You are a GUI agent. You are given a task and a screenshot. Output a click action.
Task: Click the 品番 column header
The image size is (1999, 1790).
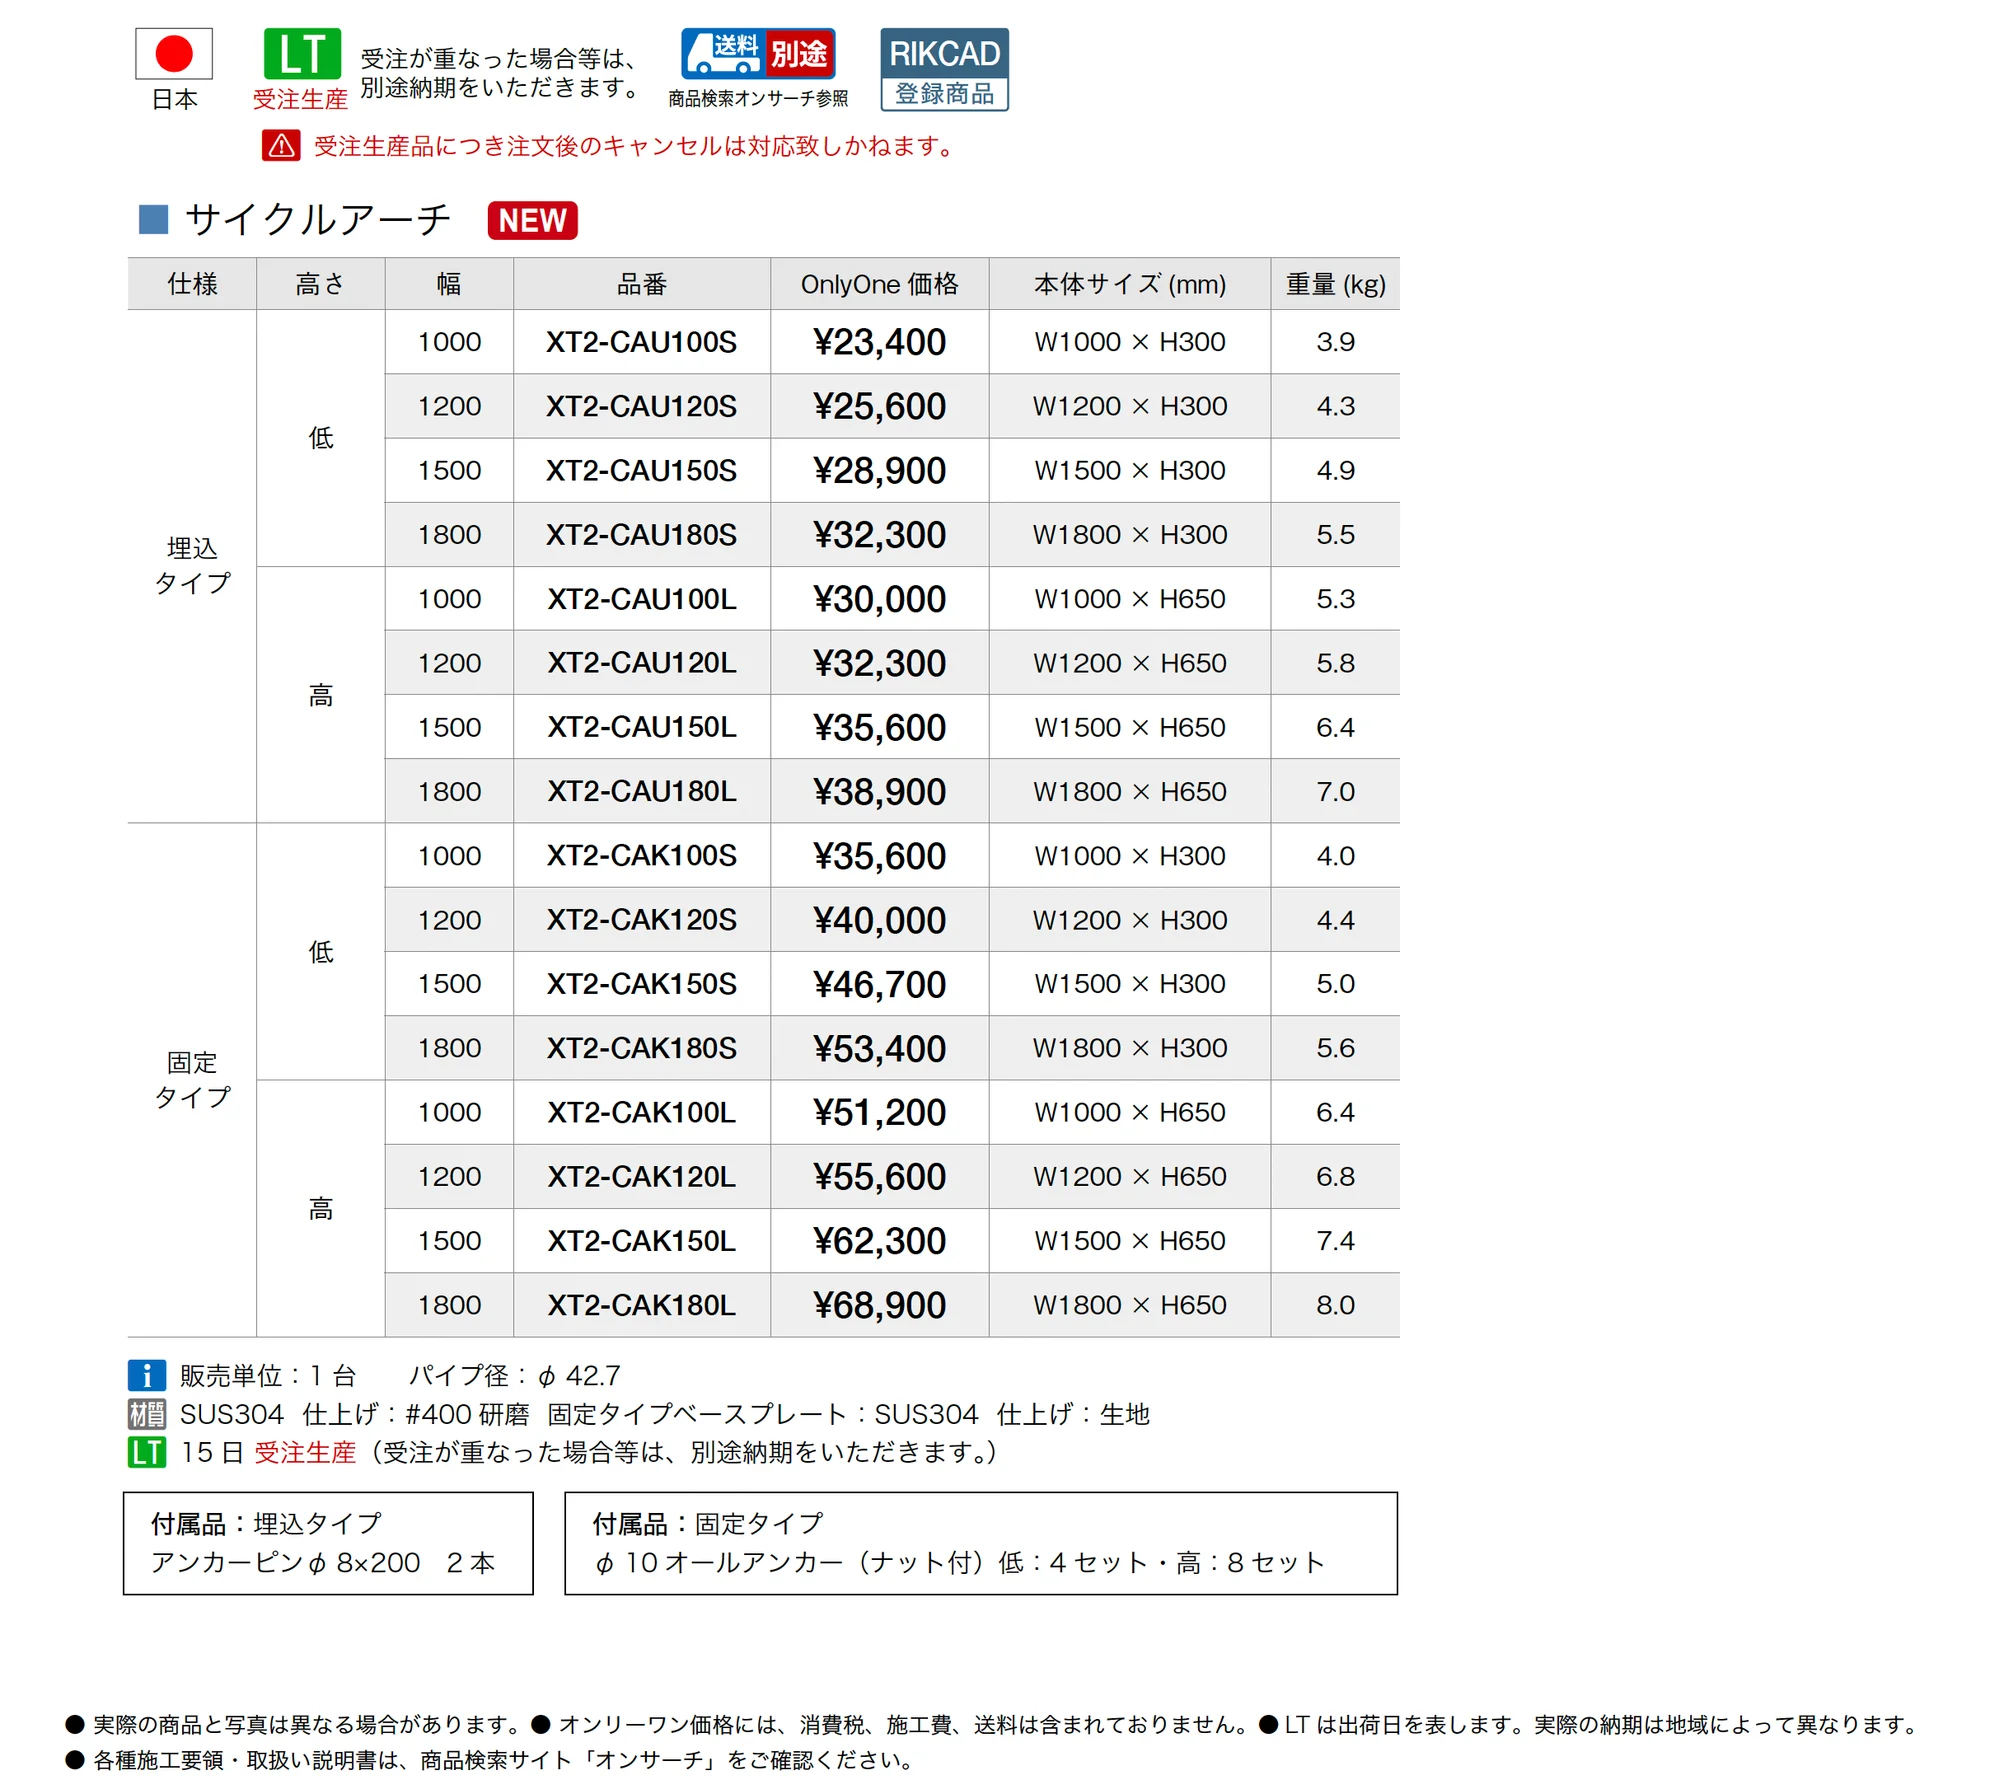pos(641,284)
